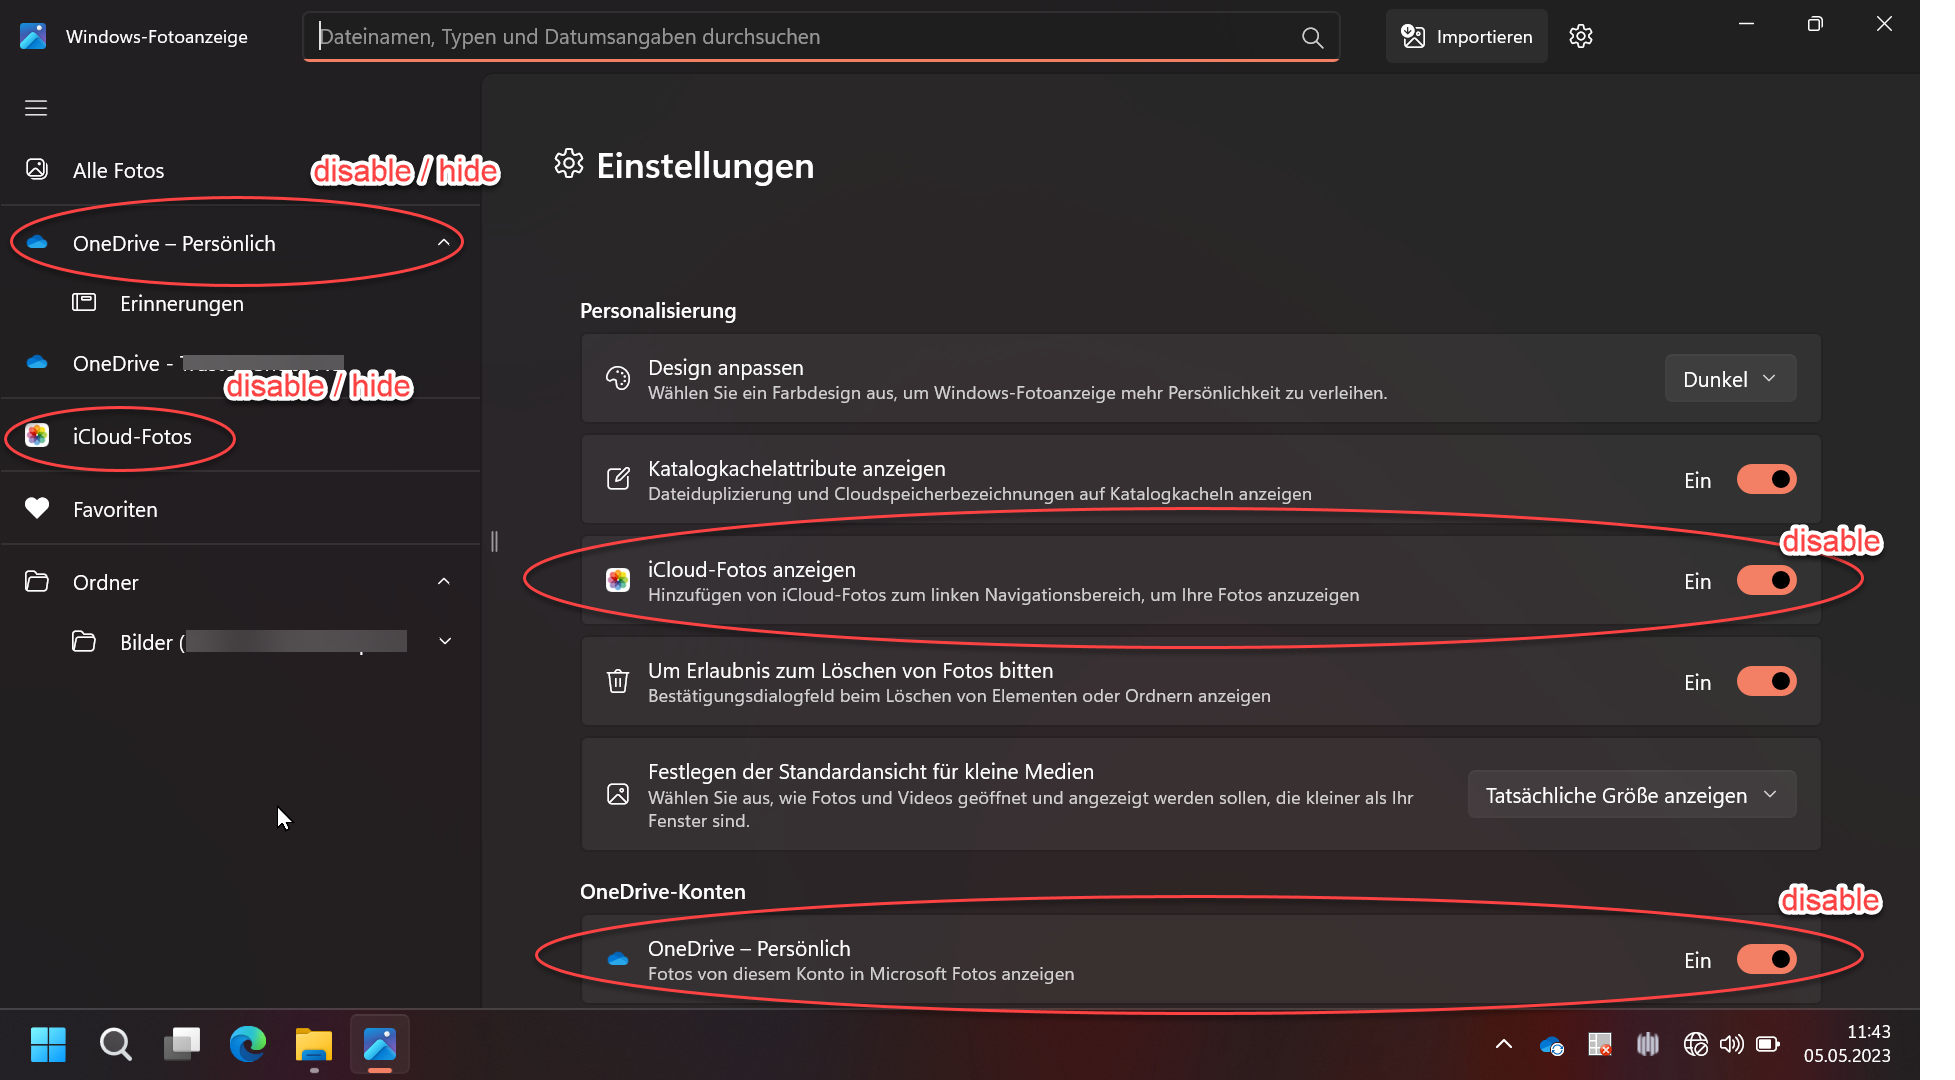Screen dimensions: 1955x1080
Task: Disable the iCloud-Fotos anzeigen switch
Action: point(1767,581)
